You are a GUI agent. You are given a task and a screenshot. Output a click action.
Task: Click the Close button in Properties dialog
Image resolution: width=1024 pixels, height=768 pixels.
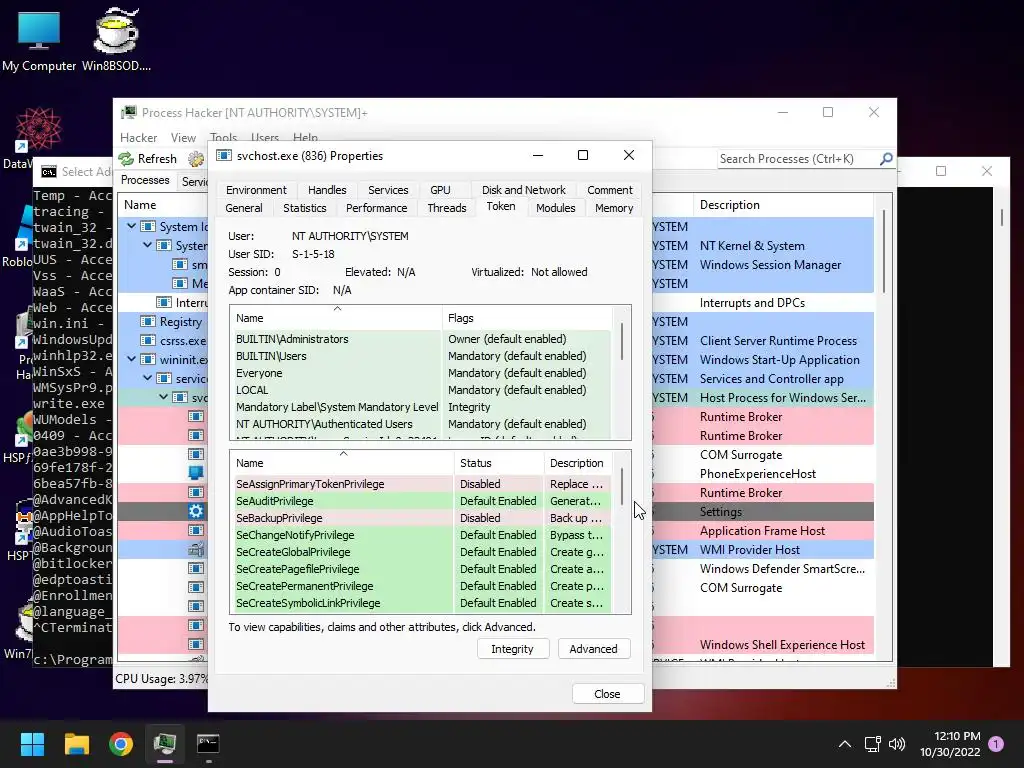click(x=607, y=694)
